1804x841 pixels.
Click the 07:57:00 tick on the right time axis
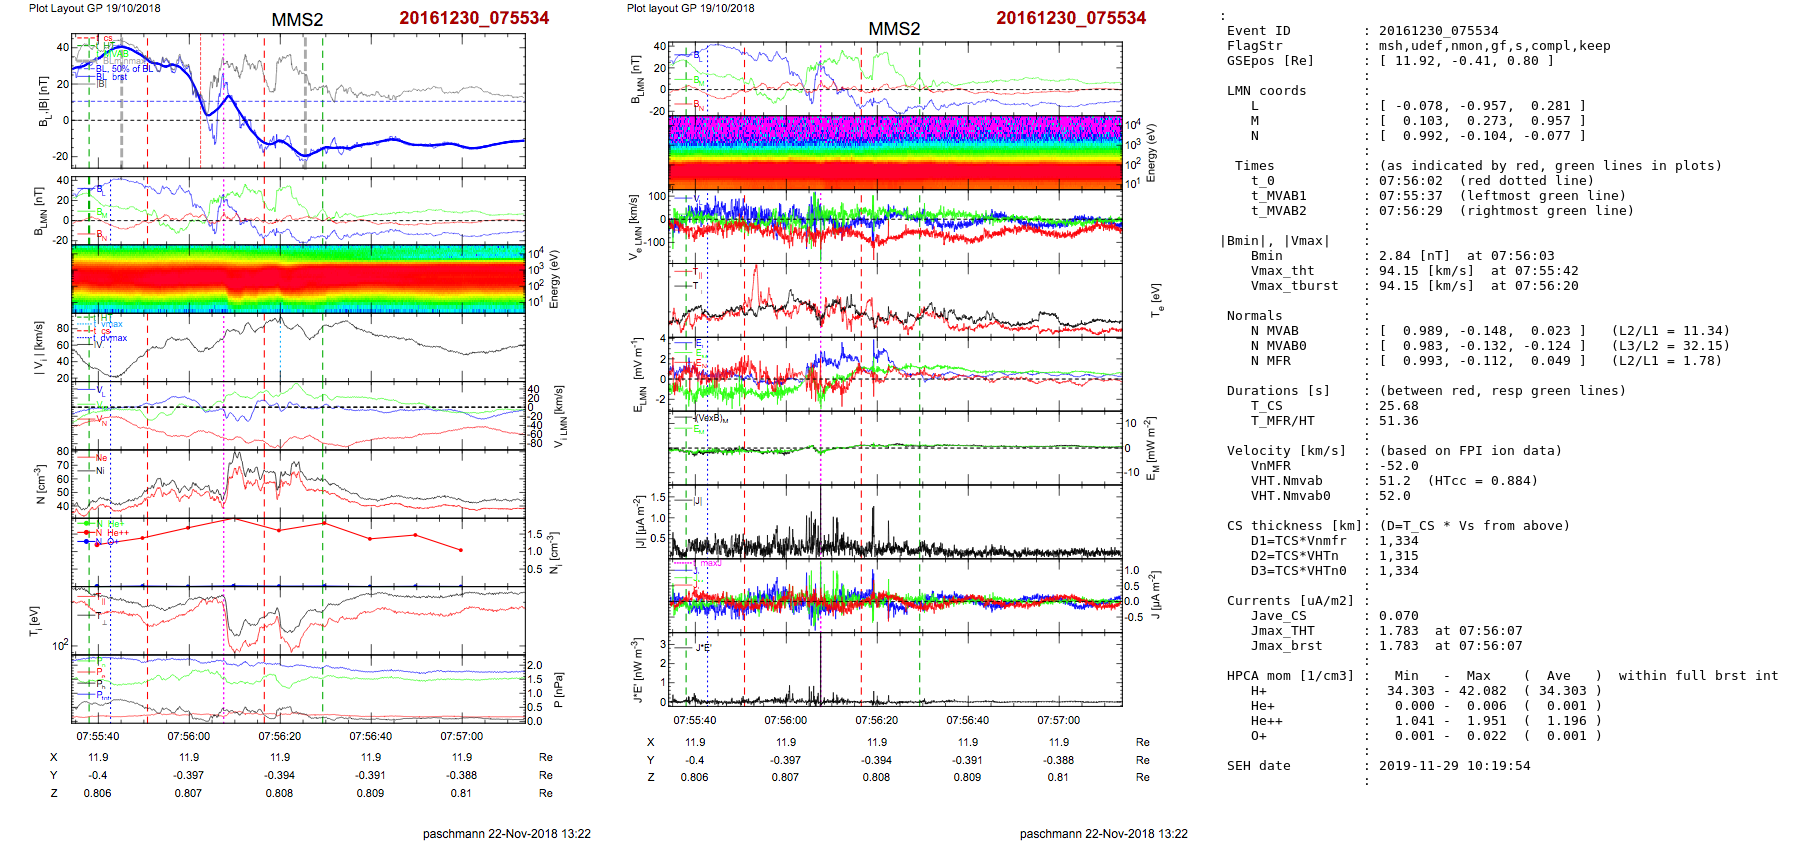1058,720
